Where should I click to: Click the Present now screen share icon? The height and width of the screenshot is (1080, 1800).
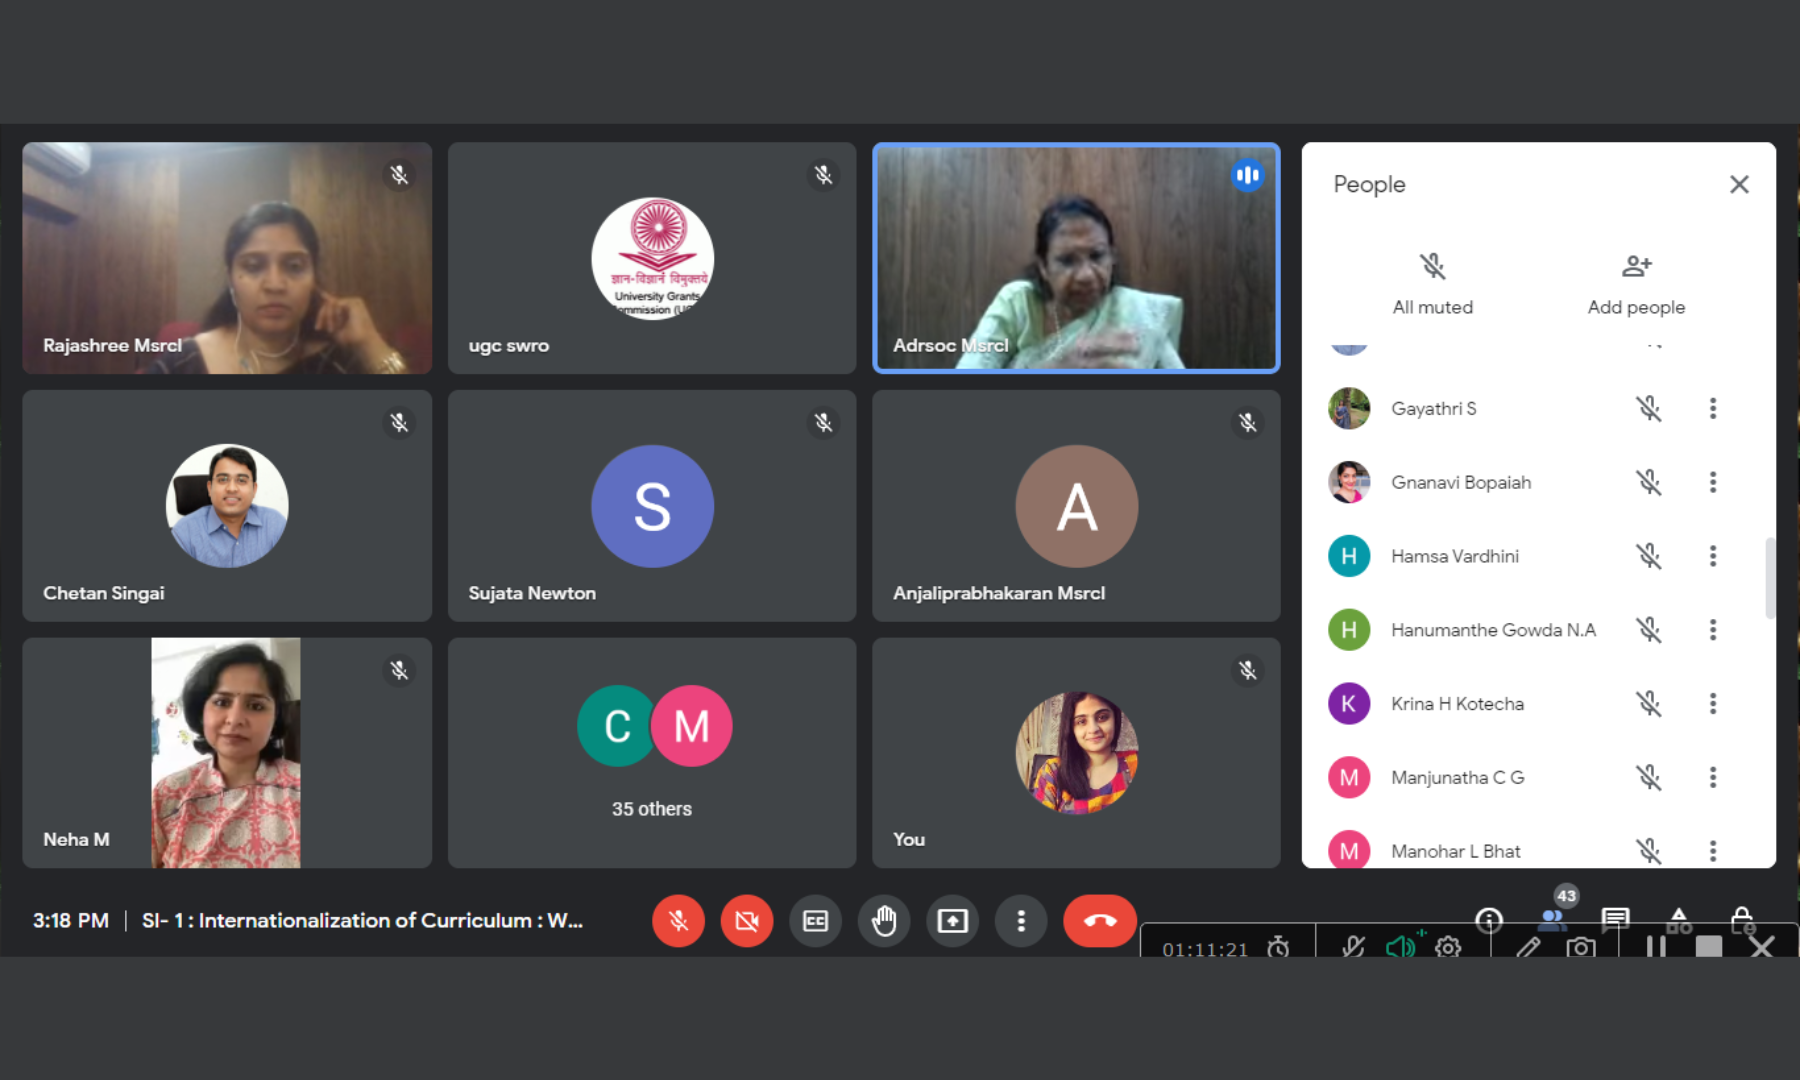pyautogui.click(x=952, y=921)
